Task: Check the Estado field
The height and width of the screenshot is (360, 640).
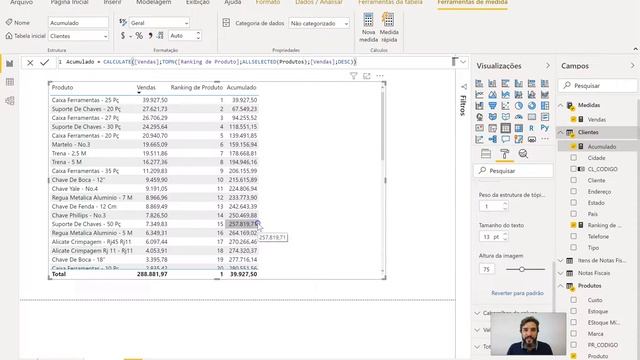Action: coord(573,202)
